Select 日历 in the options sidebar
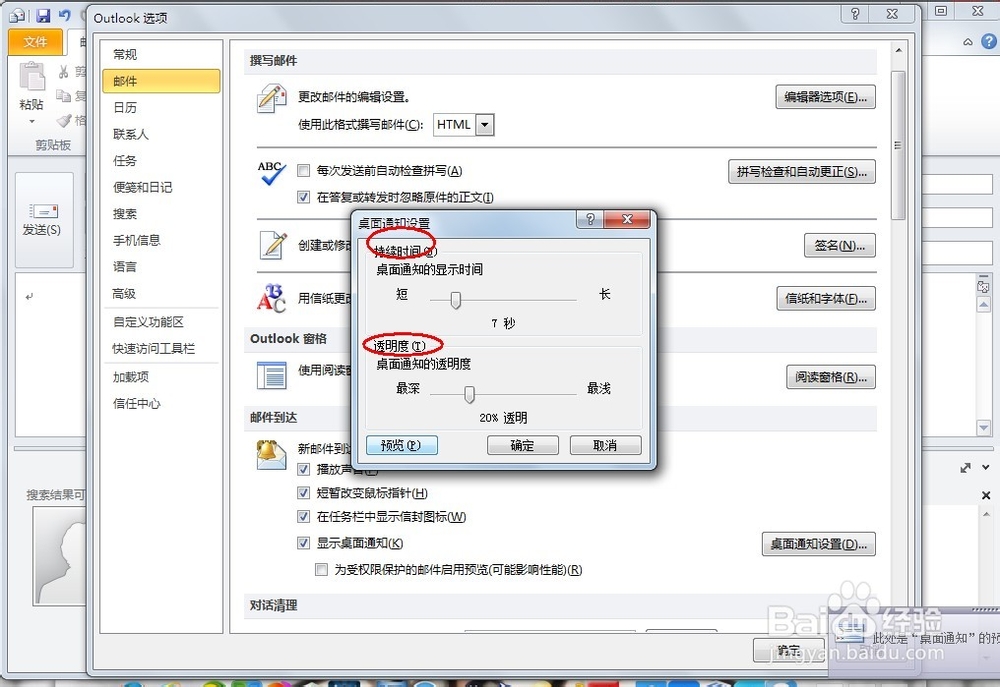 [x=128, y=107]
